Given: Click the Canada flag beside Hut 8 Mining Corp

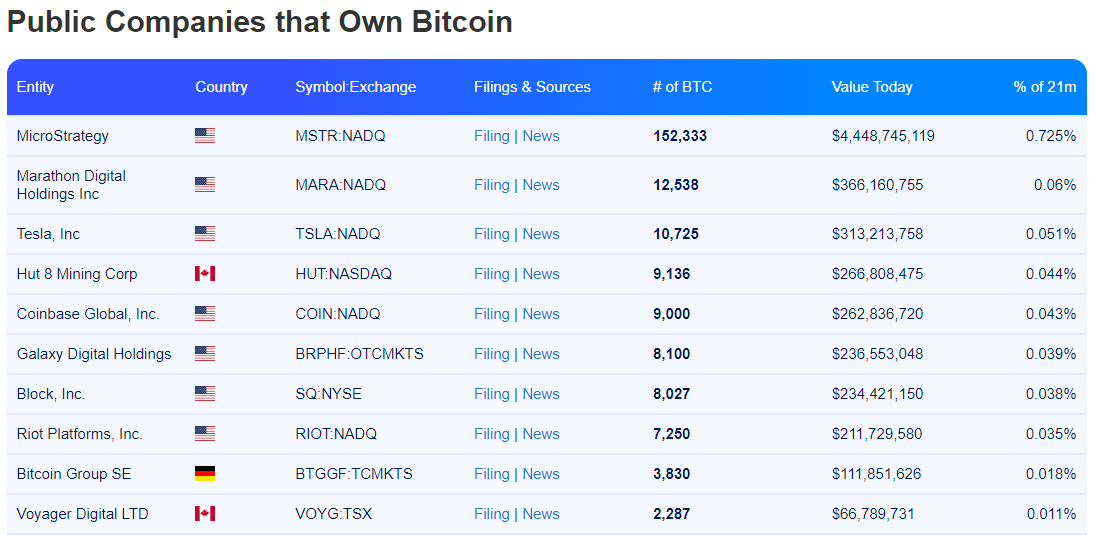Looking at the screenshot, I should pos(205,273).
